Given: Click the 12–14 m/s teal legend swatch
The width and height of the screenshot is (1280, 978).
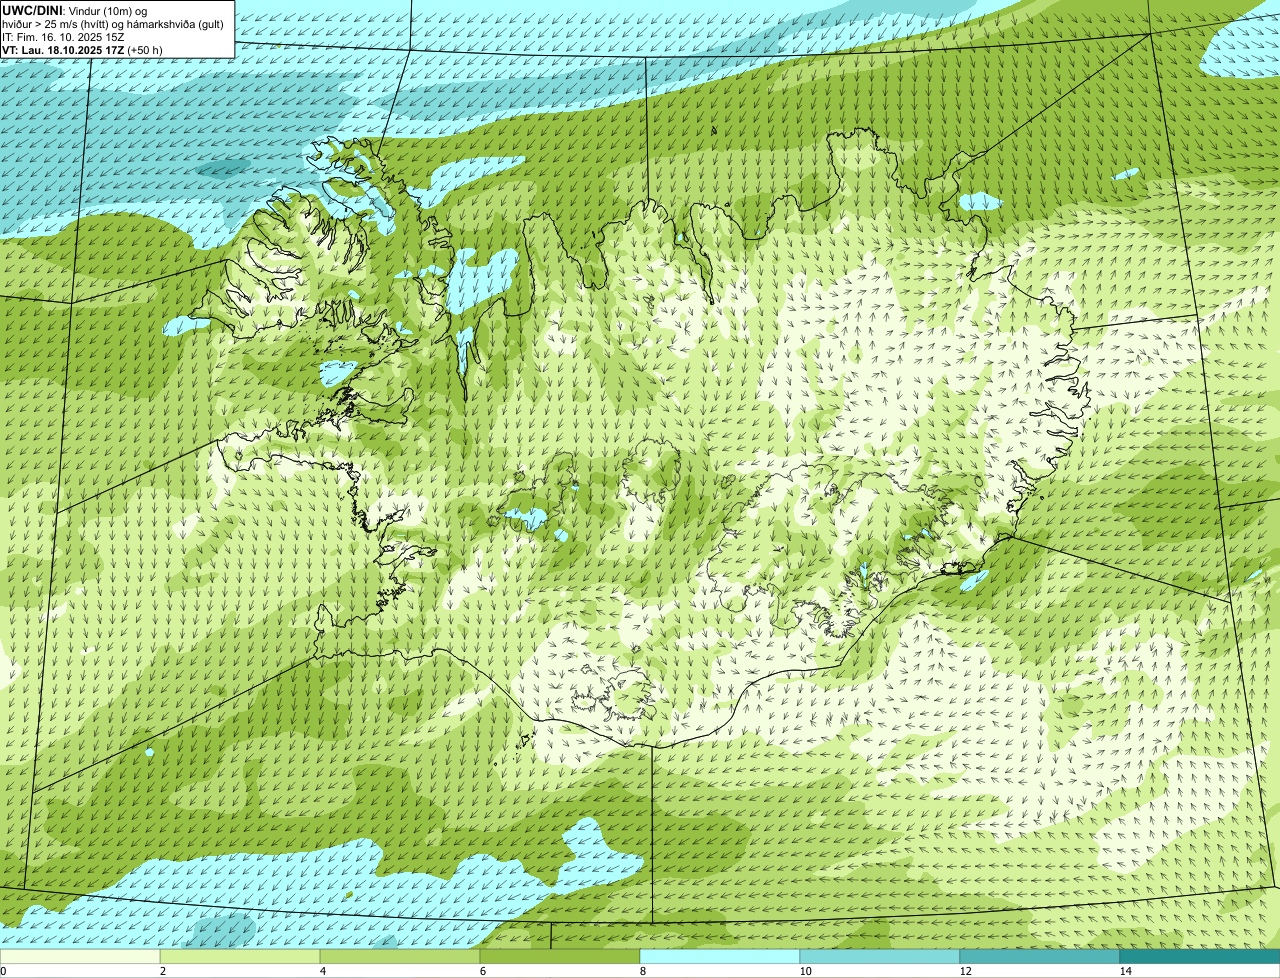Looking at the screenshot, I should click(1040, 956).
